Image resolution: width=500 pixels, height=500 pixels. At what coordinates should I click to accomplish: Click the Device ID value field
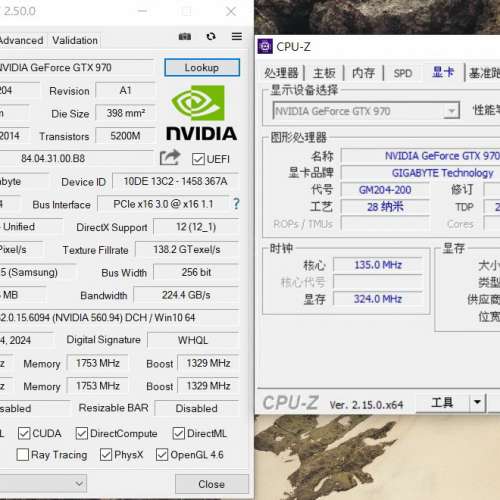coord(175,181)
